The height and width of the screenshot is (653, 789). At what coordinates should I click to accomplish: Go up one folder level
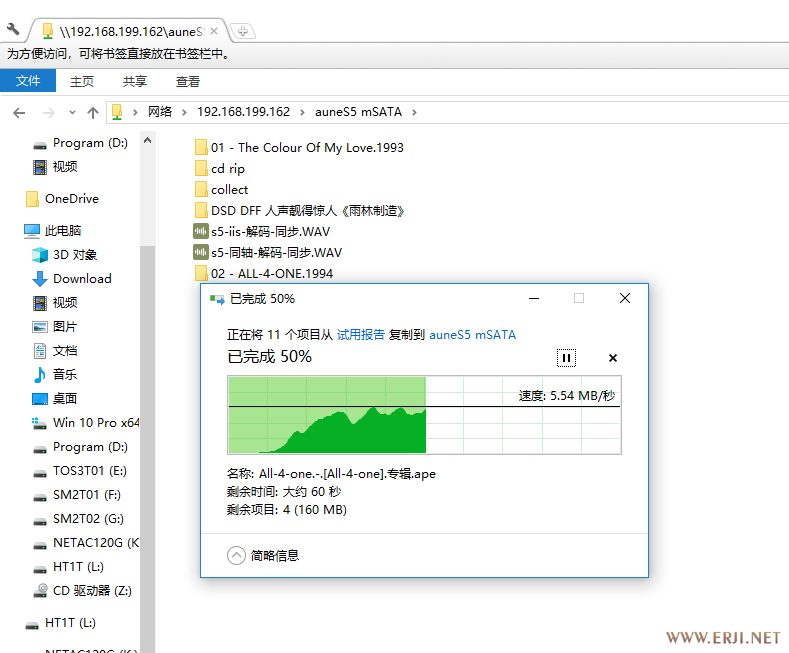click(93, 113)
